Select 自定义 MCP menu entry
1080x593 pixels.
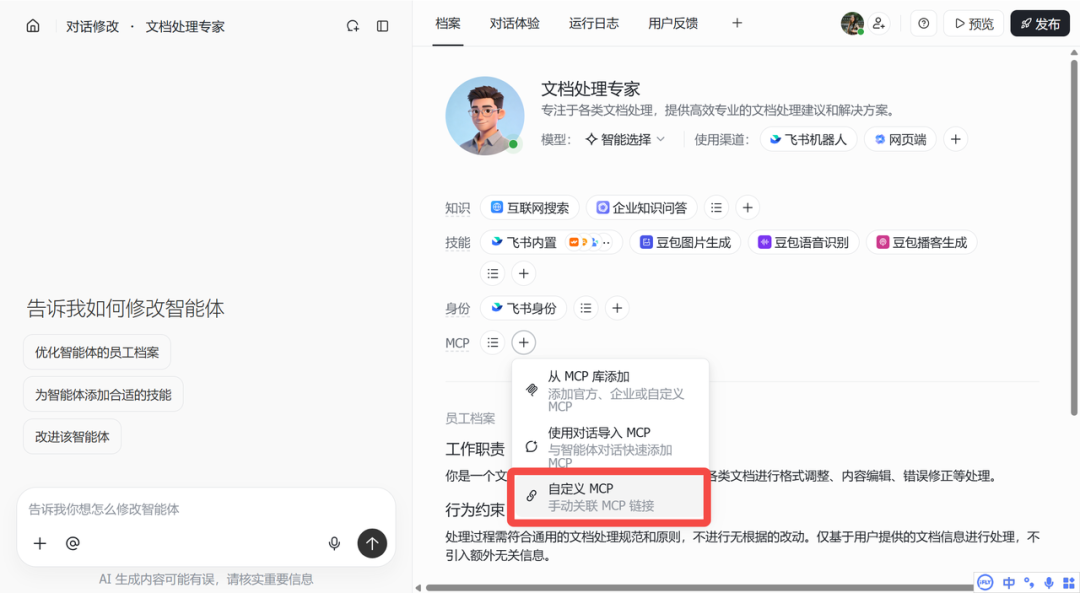(x=609, y=497)
